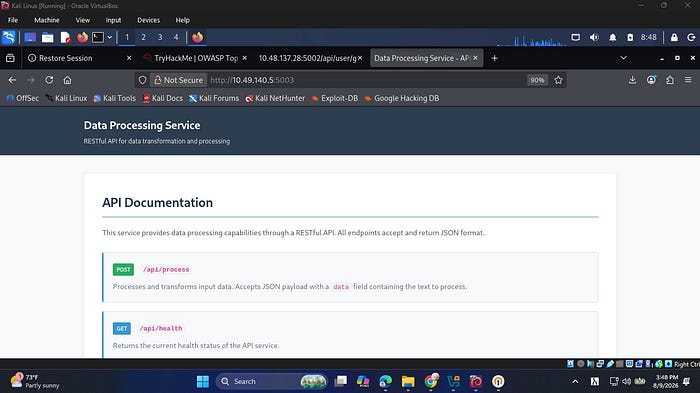The width and height of the screenshot is (700, 393).
Task: Launch Firefox from the Kali panel launcher
Action: click(82, 38)
